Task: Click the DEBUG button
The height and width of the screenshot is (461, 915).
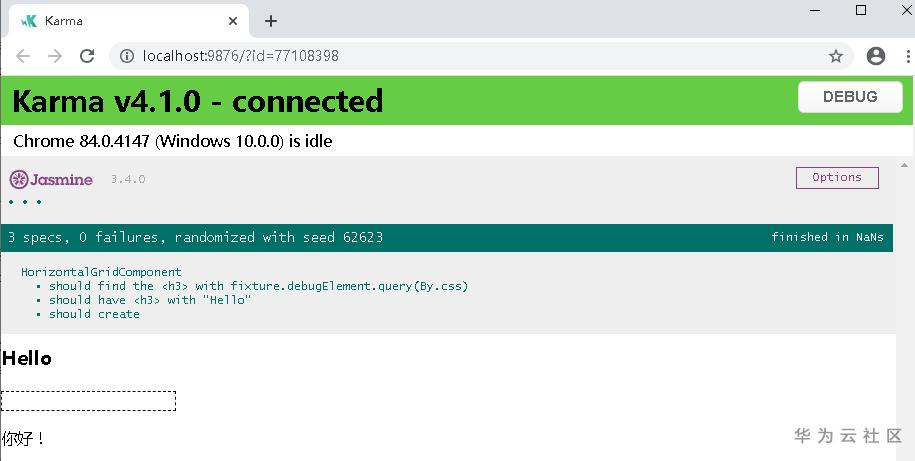Action: coord(850,97)
